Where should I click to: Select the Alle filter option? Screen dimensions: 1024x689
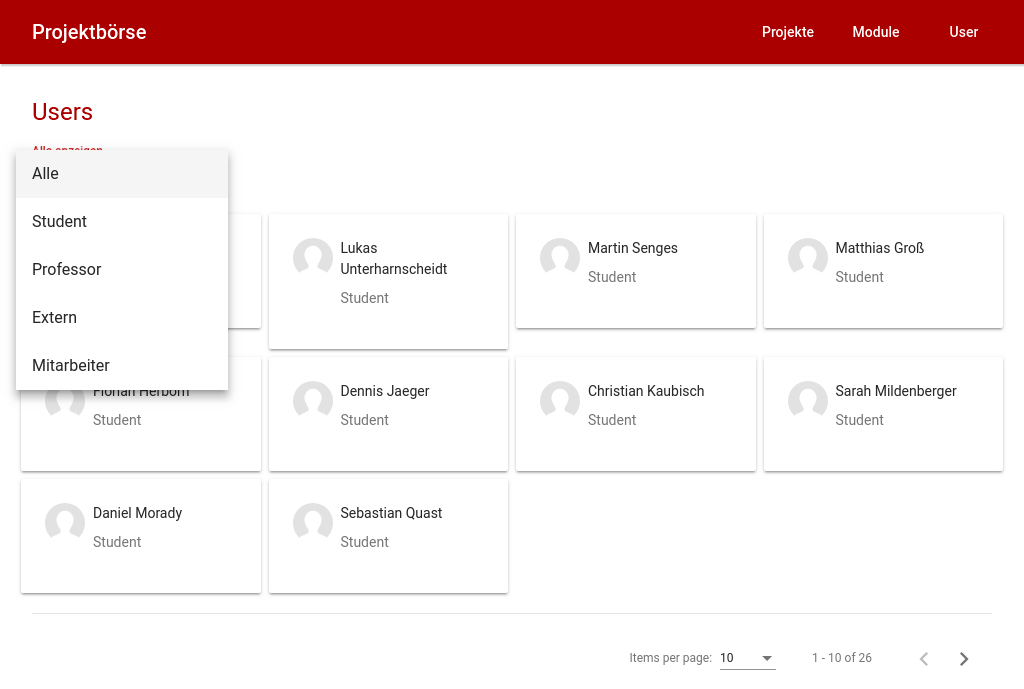coord(122,174)
